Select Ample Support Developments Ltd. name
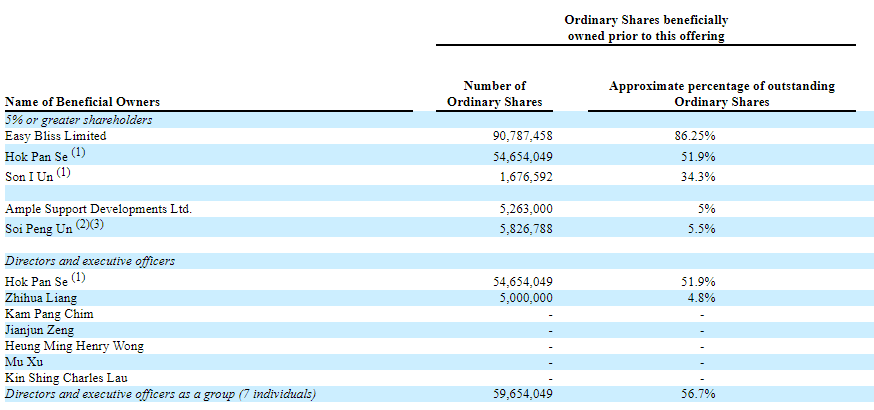The width and height of the screenshot is (874, 410). (98, 209)
